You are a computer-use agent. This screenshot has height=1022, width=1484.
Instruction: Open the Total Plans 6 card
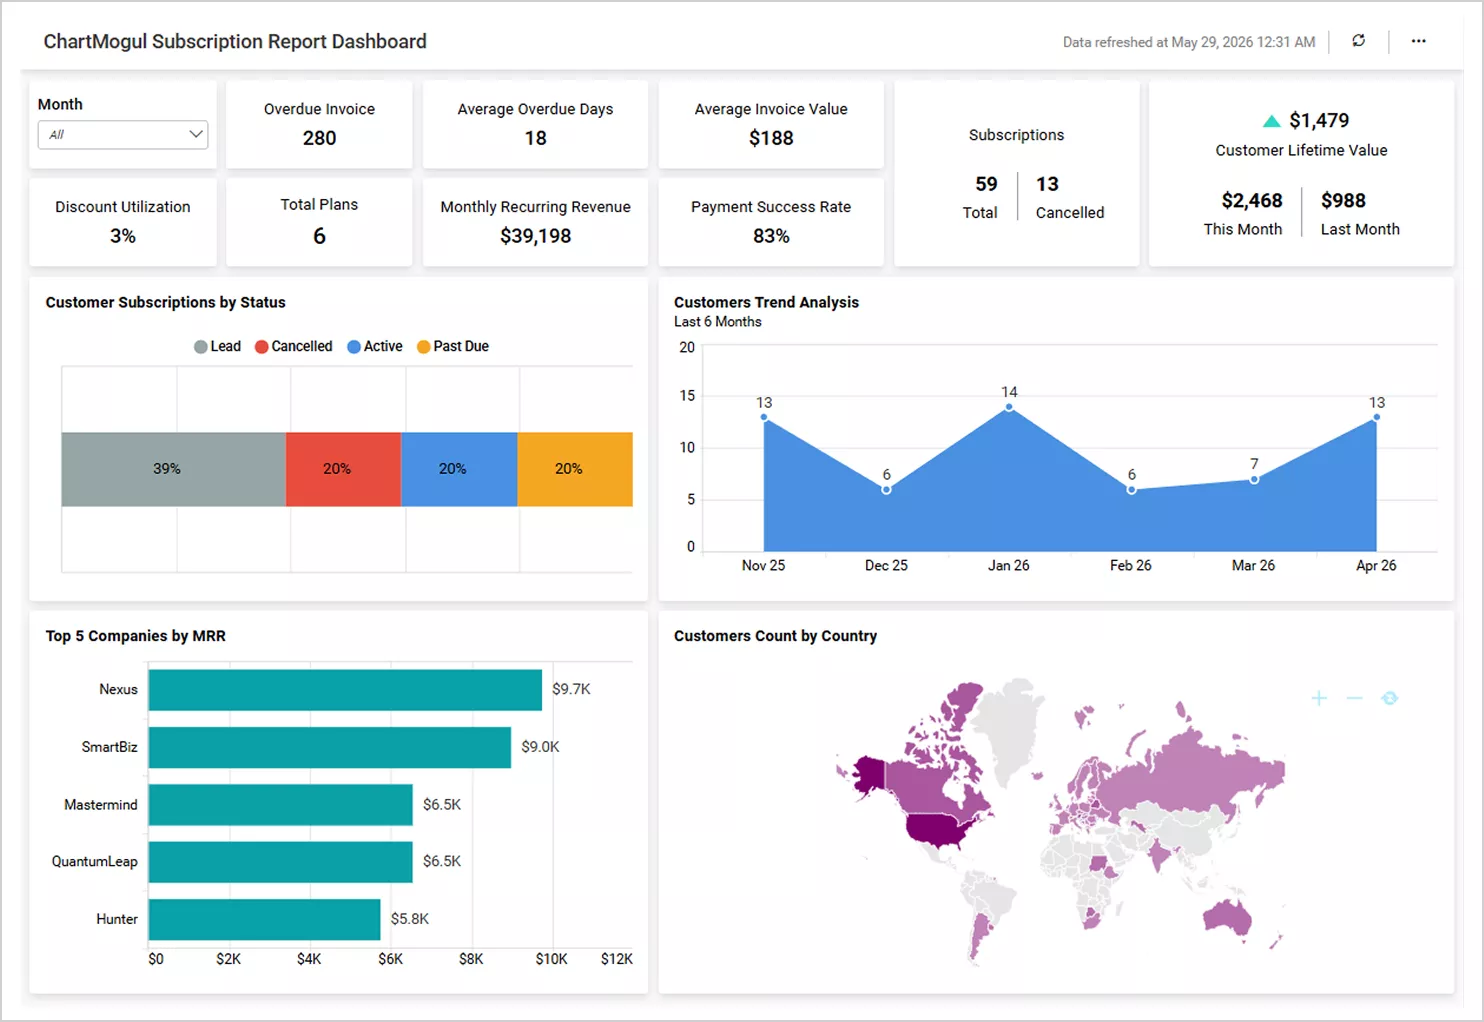[319, 222]
